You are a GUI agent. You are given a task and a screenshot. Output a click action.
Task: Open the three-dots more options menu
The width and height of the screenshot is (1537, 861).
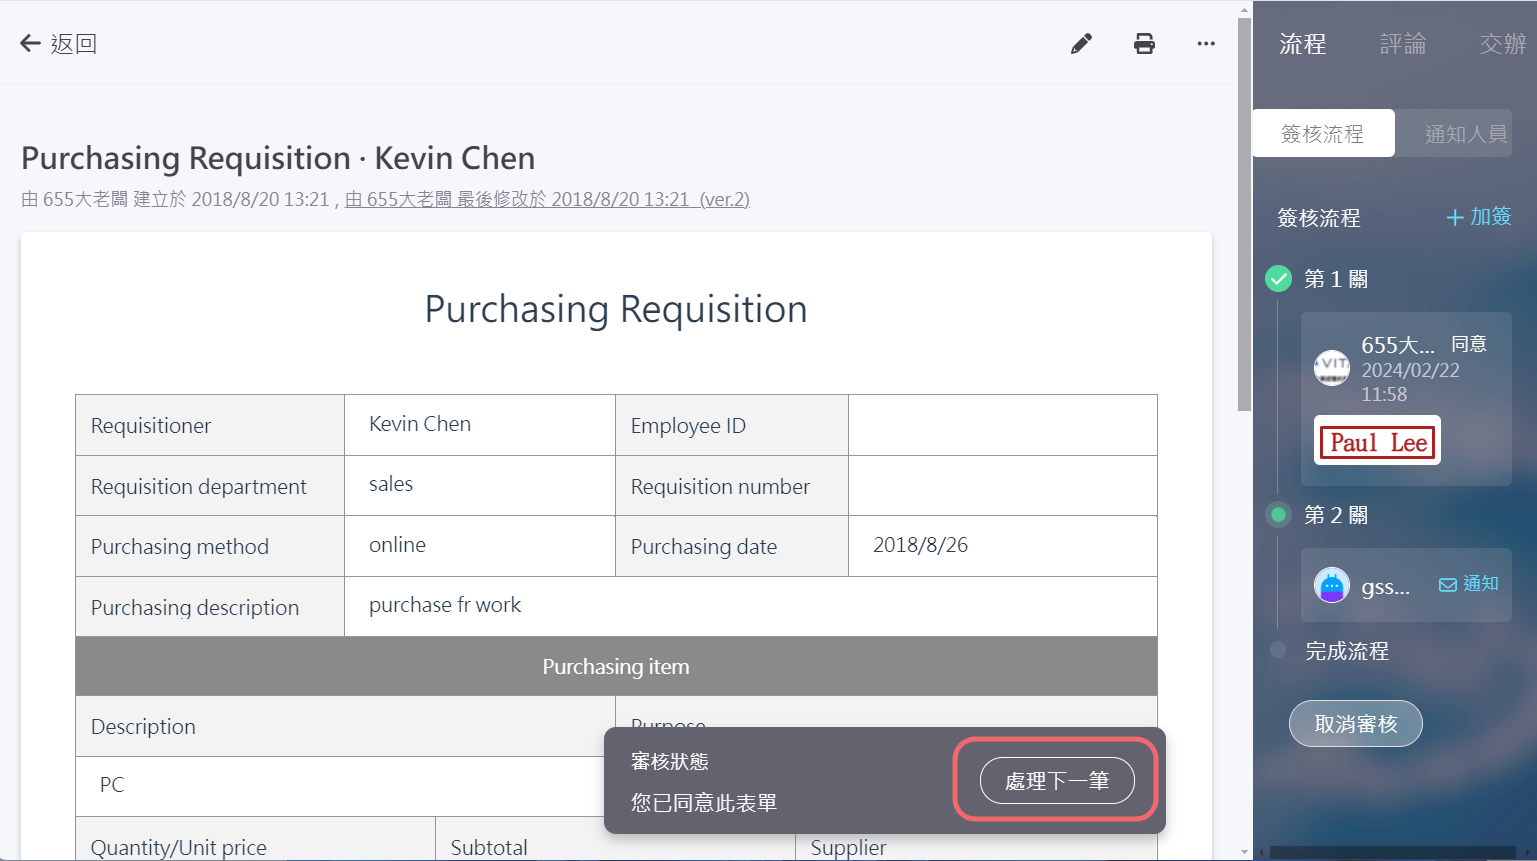coord(1206,44)
